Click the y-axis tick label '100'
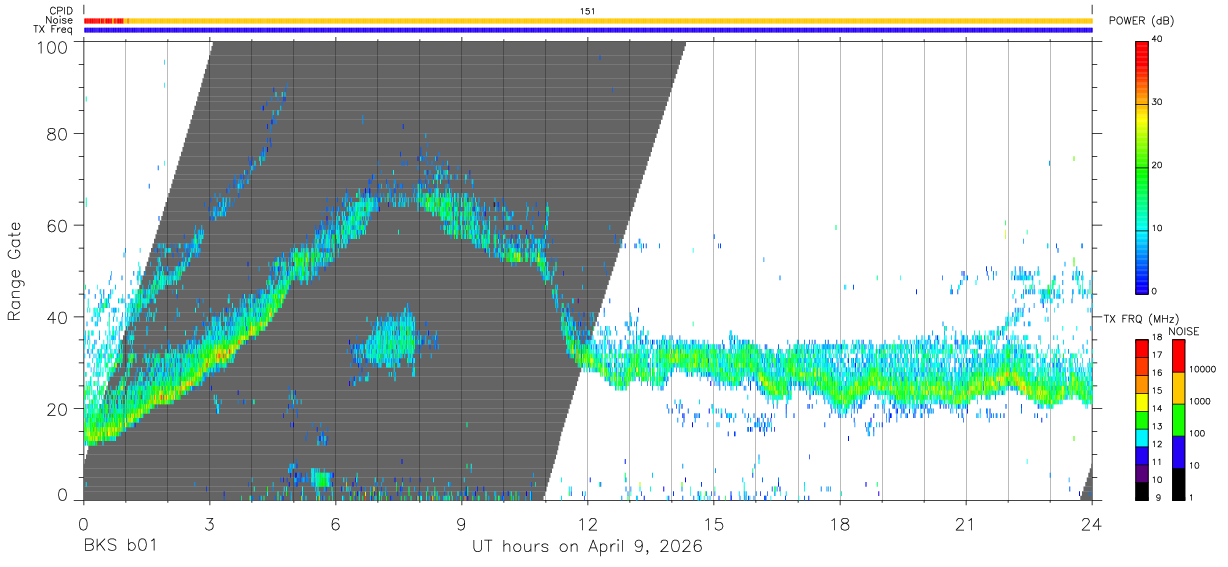 [x=53, y=47]
